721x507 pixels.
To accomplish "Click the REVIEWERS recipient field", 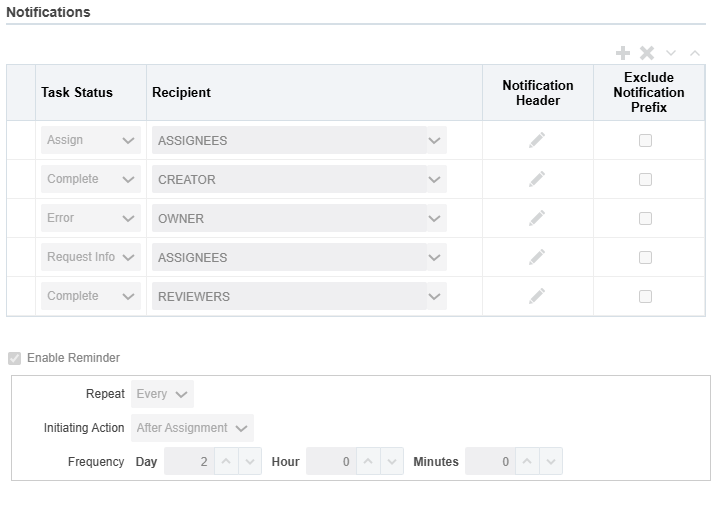I will [289, 296].
